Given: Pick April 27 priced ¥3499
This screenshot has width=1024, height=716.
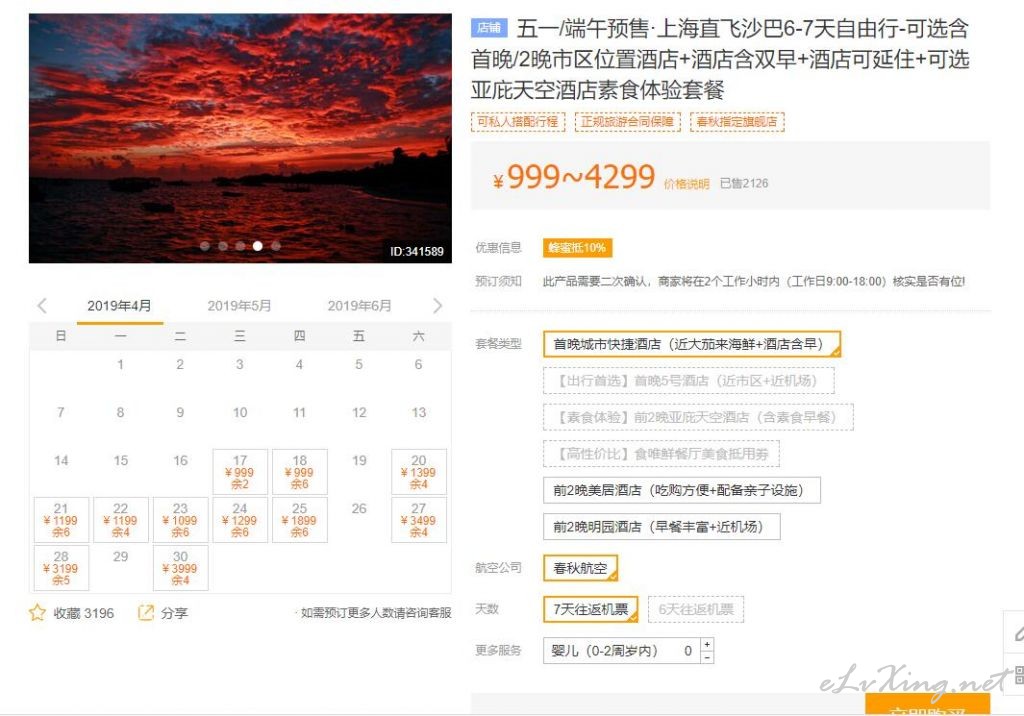Looking at the screenshot, I should point(419,520).
